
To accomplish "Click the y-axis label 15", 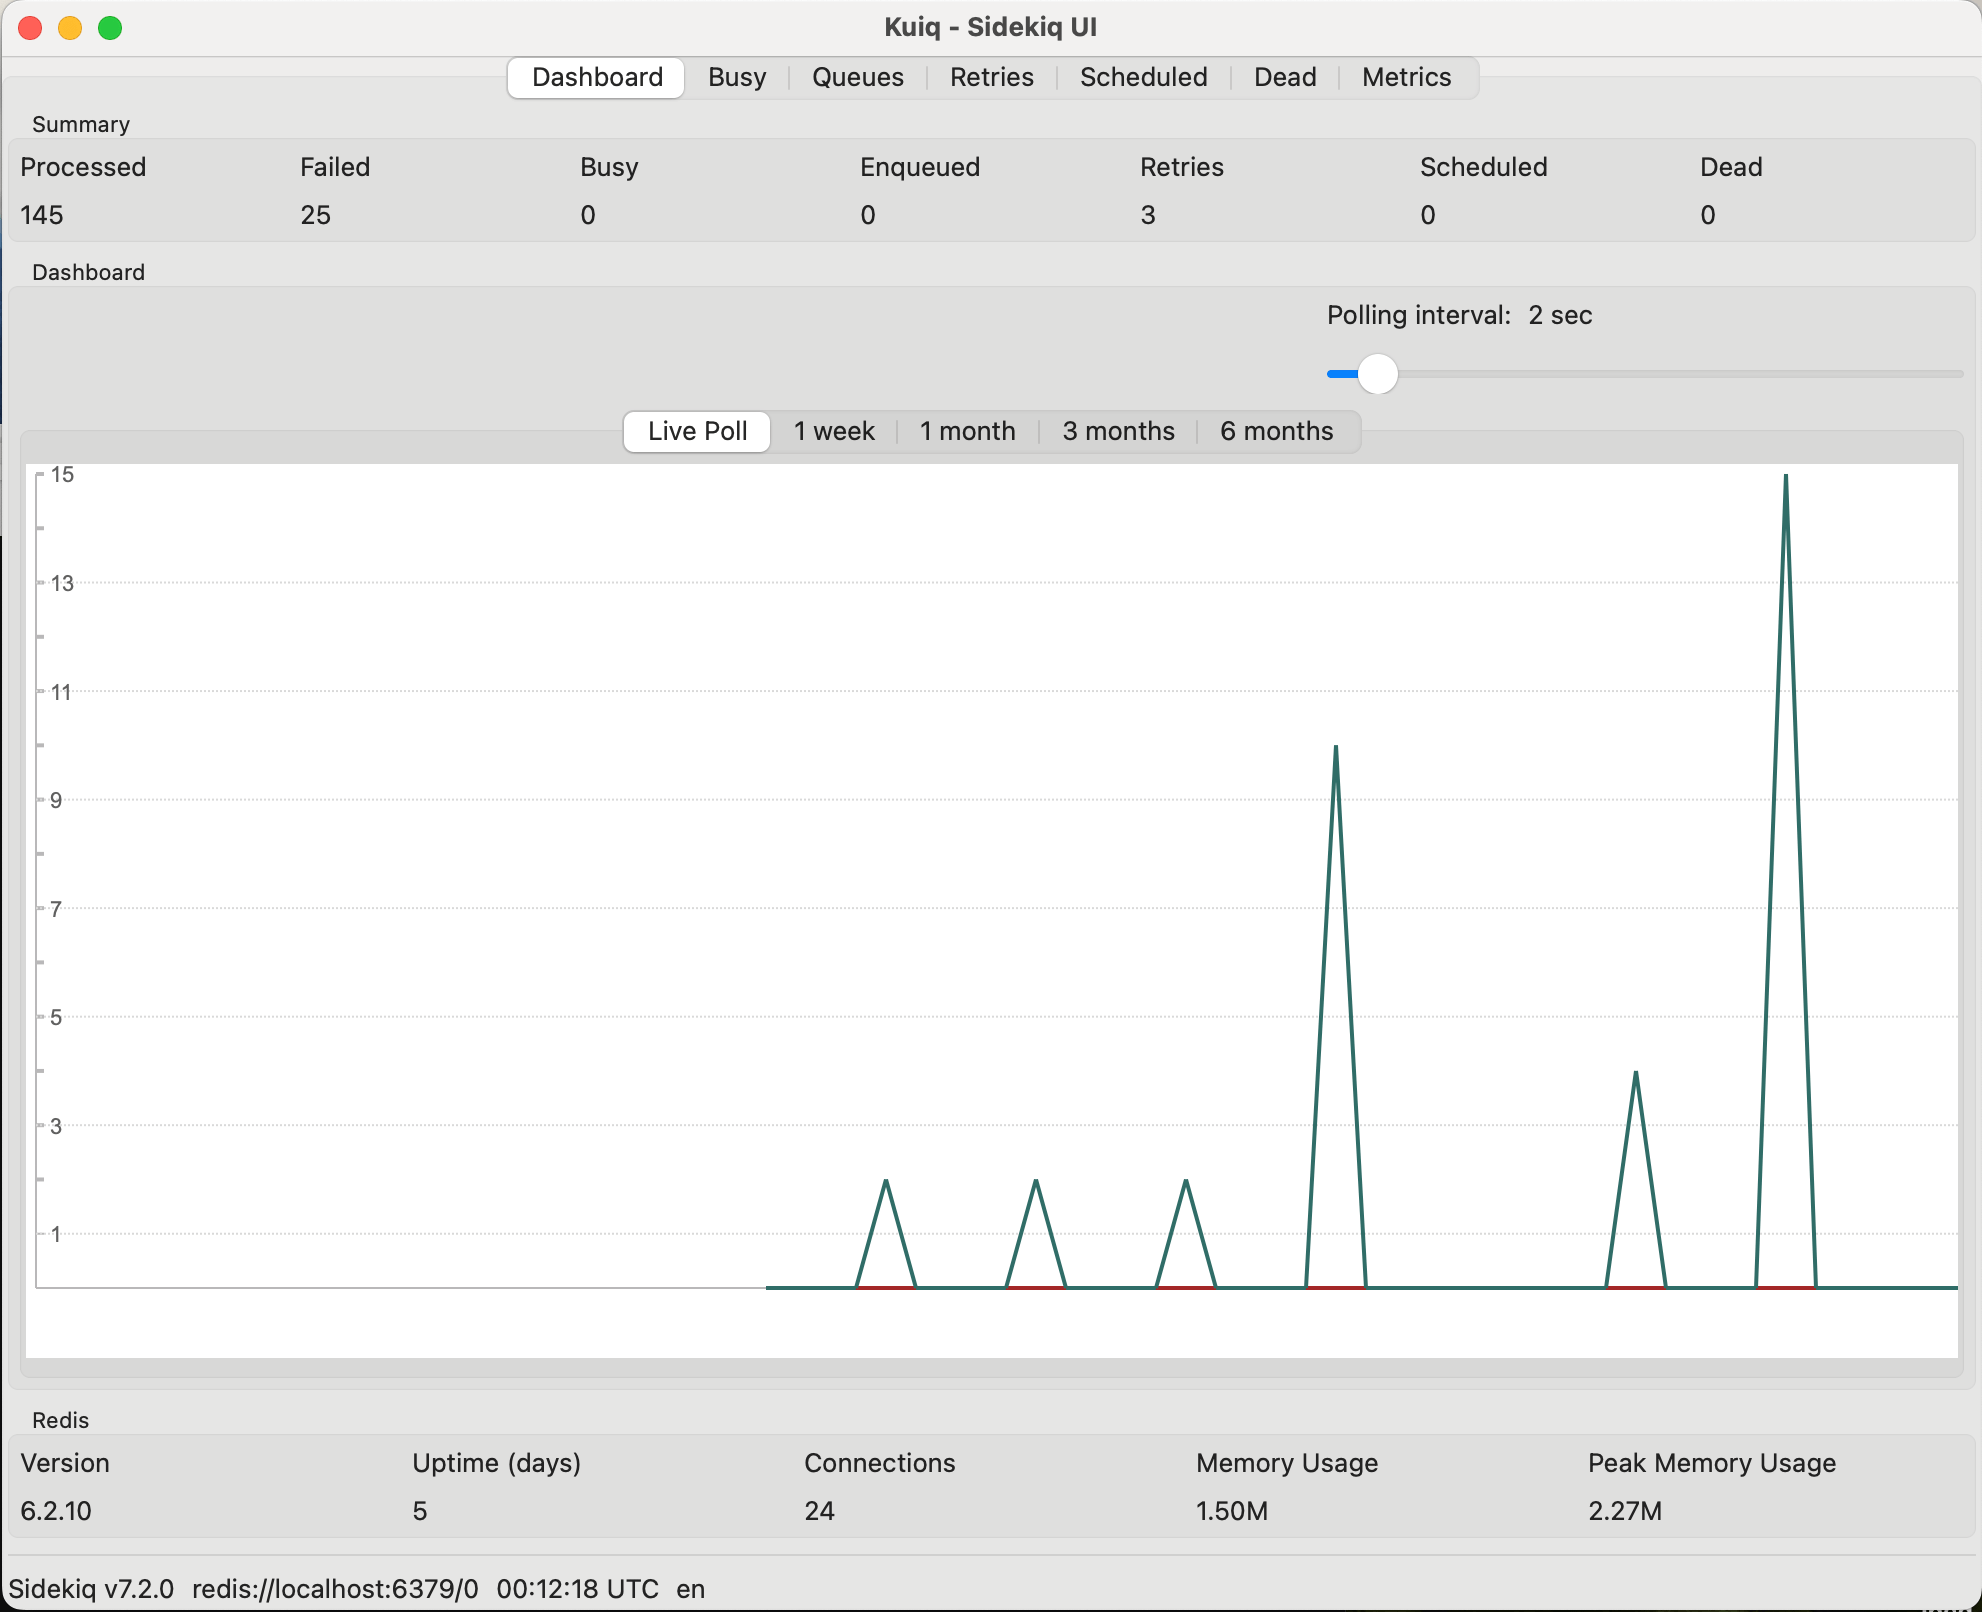I will [x=62, y=475].
